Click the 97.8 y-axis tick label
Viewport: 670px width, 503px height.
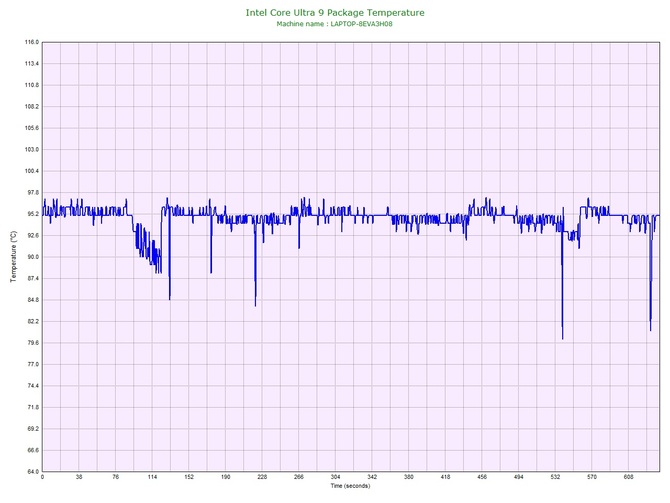click(33, 193)
